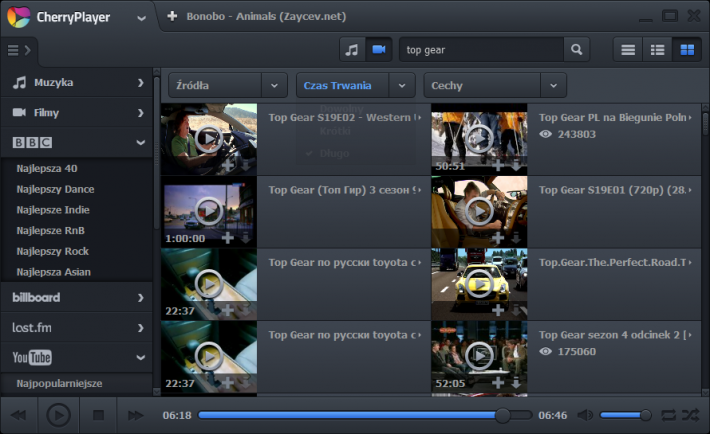Switch search to video mode
This screenshot has height=434, width=710.
379,49
